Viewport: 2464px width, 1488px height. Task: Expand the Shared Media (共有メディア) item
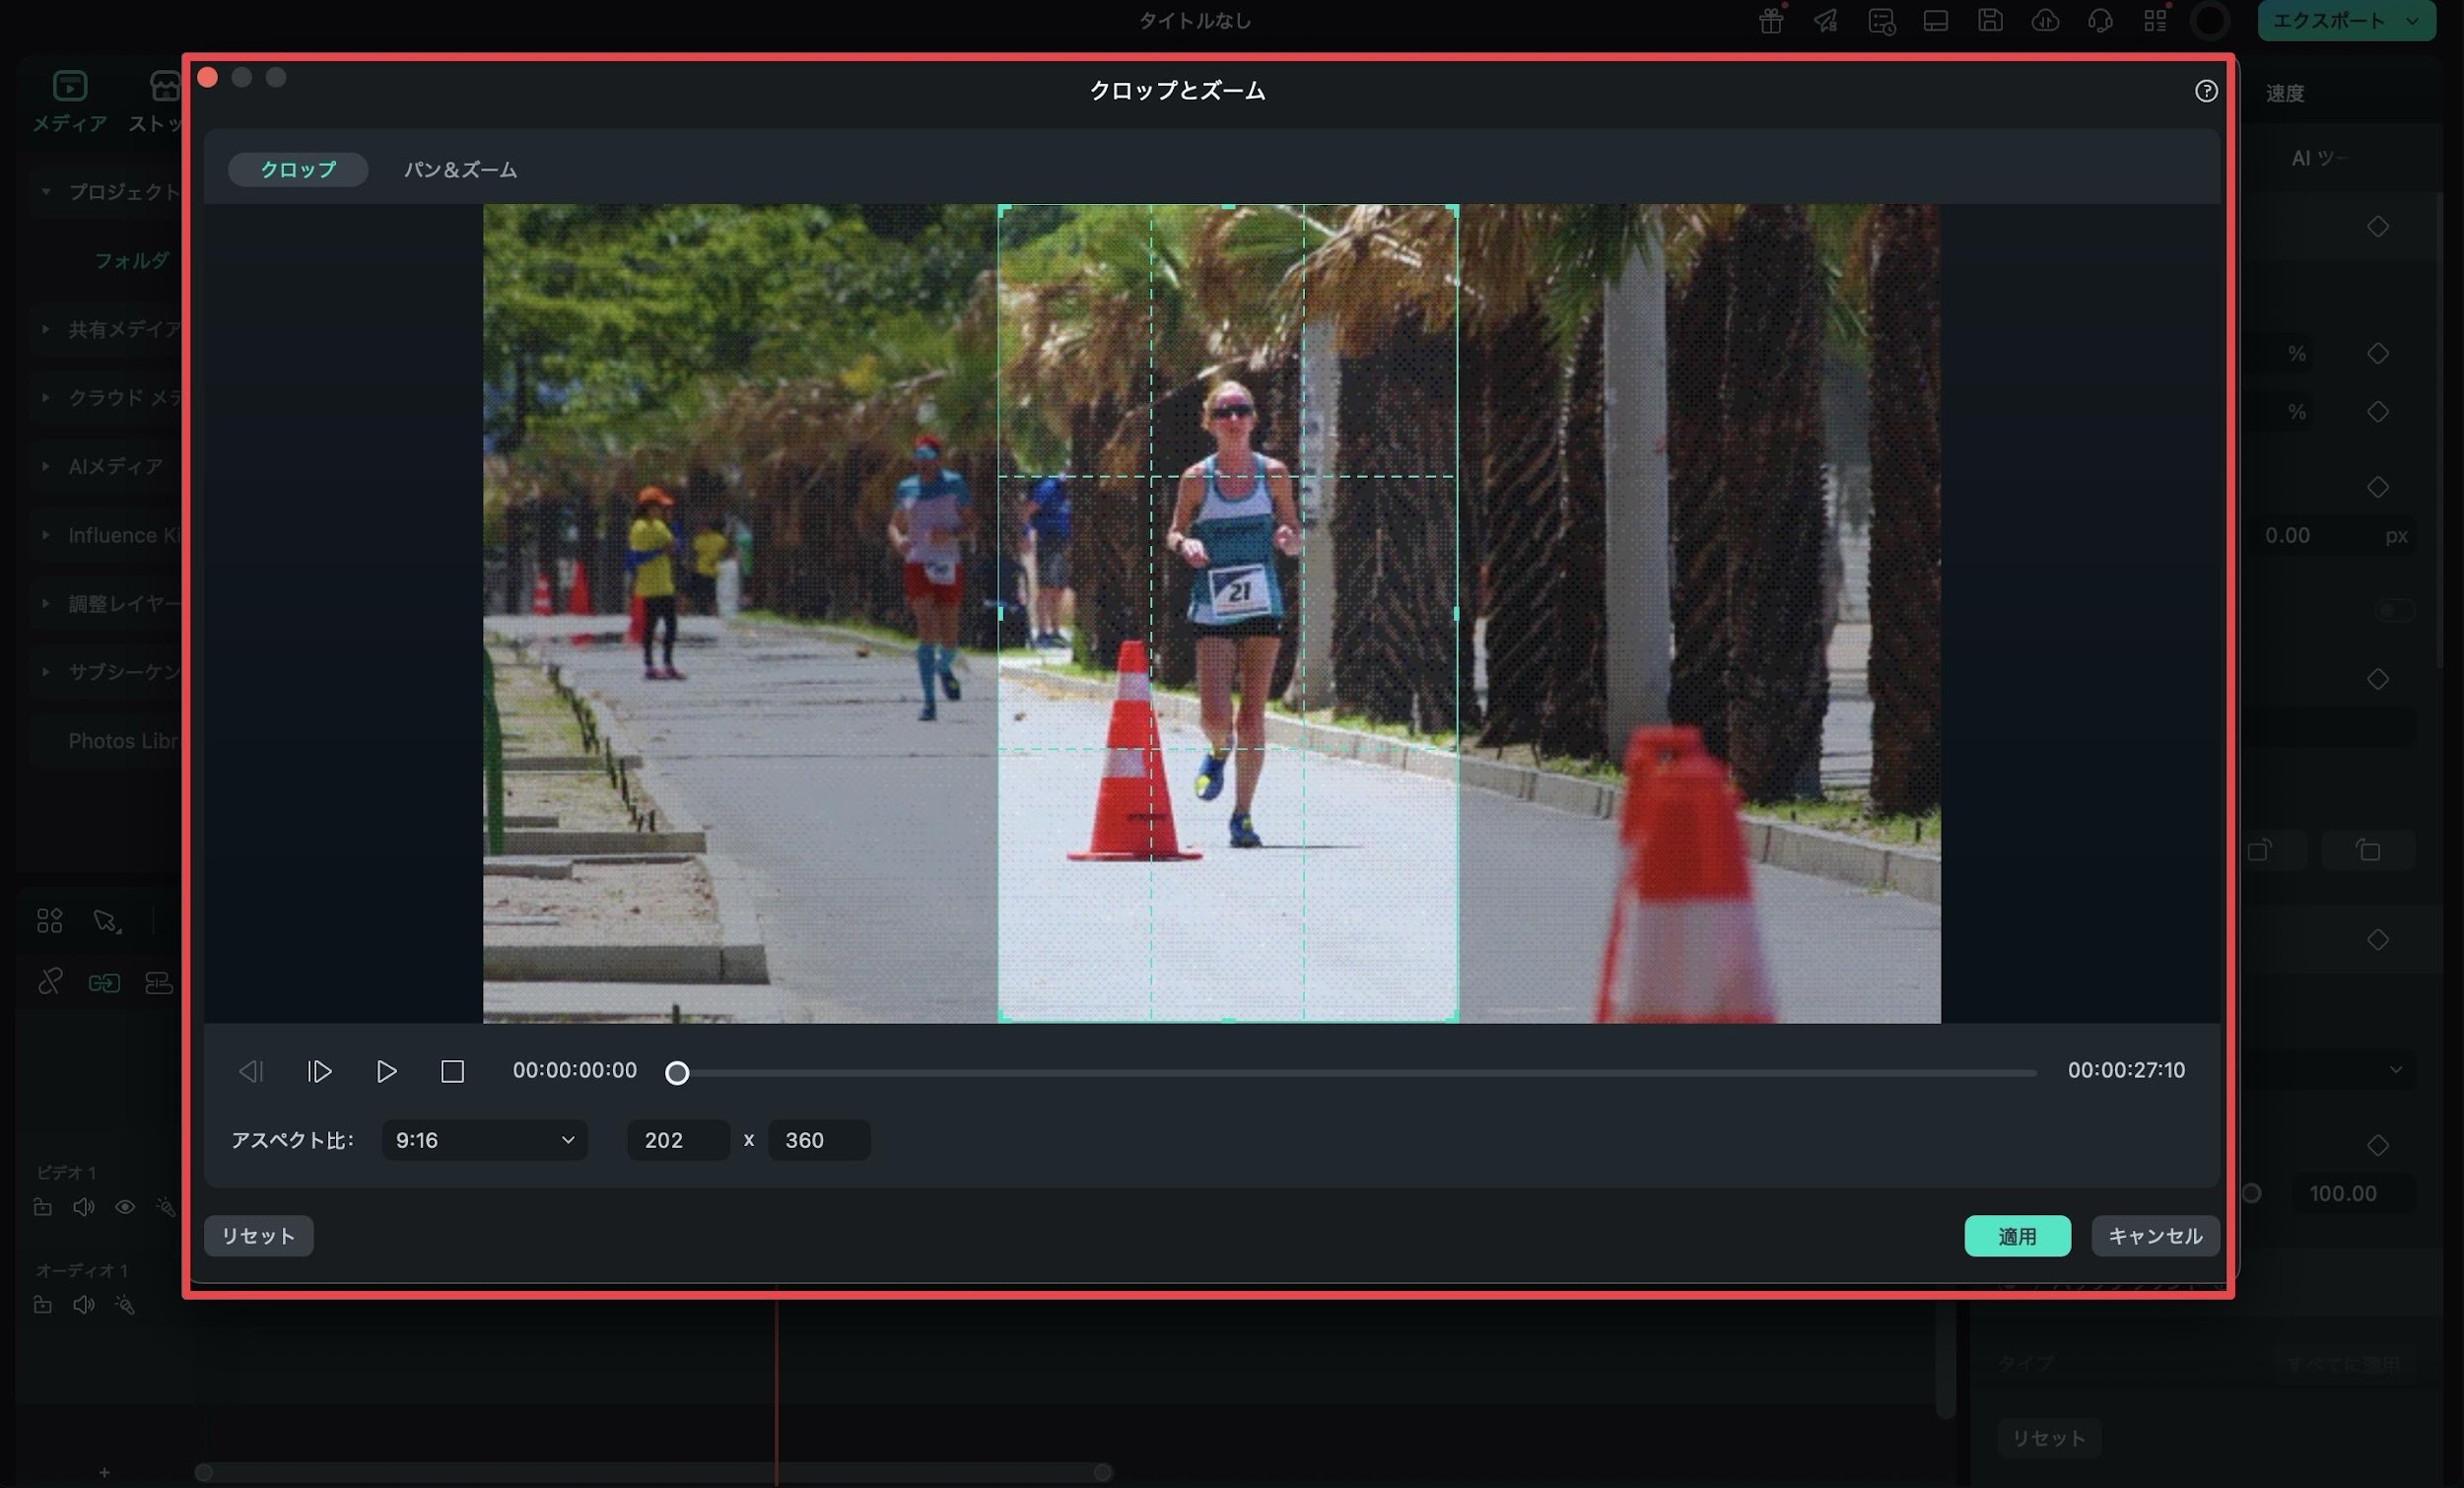point(45,329)
